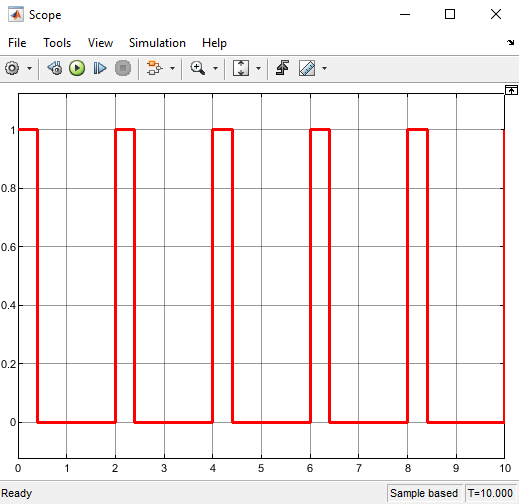Open the Triggers icon
The width and height of the screenshot is (519, 504).
pyautogui.click(x=283, y=68)
